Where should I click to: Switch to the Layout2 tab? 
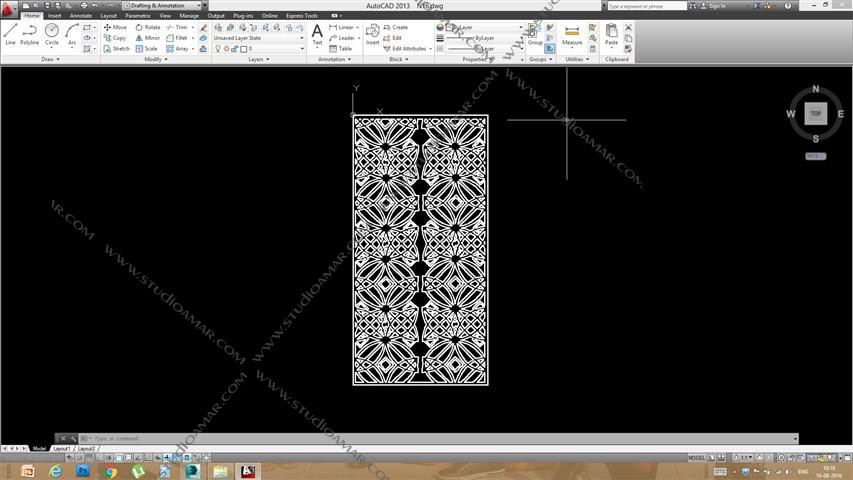[86, 448]
